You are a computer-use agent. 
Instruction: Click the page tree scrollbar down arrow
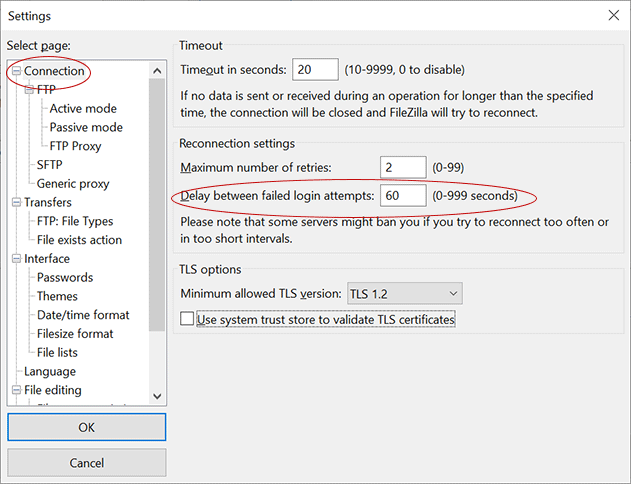coord(157,397)
